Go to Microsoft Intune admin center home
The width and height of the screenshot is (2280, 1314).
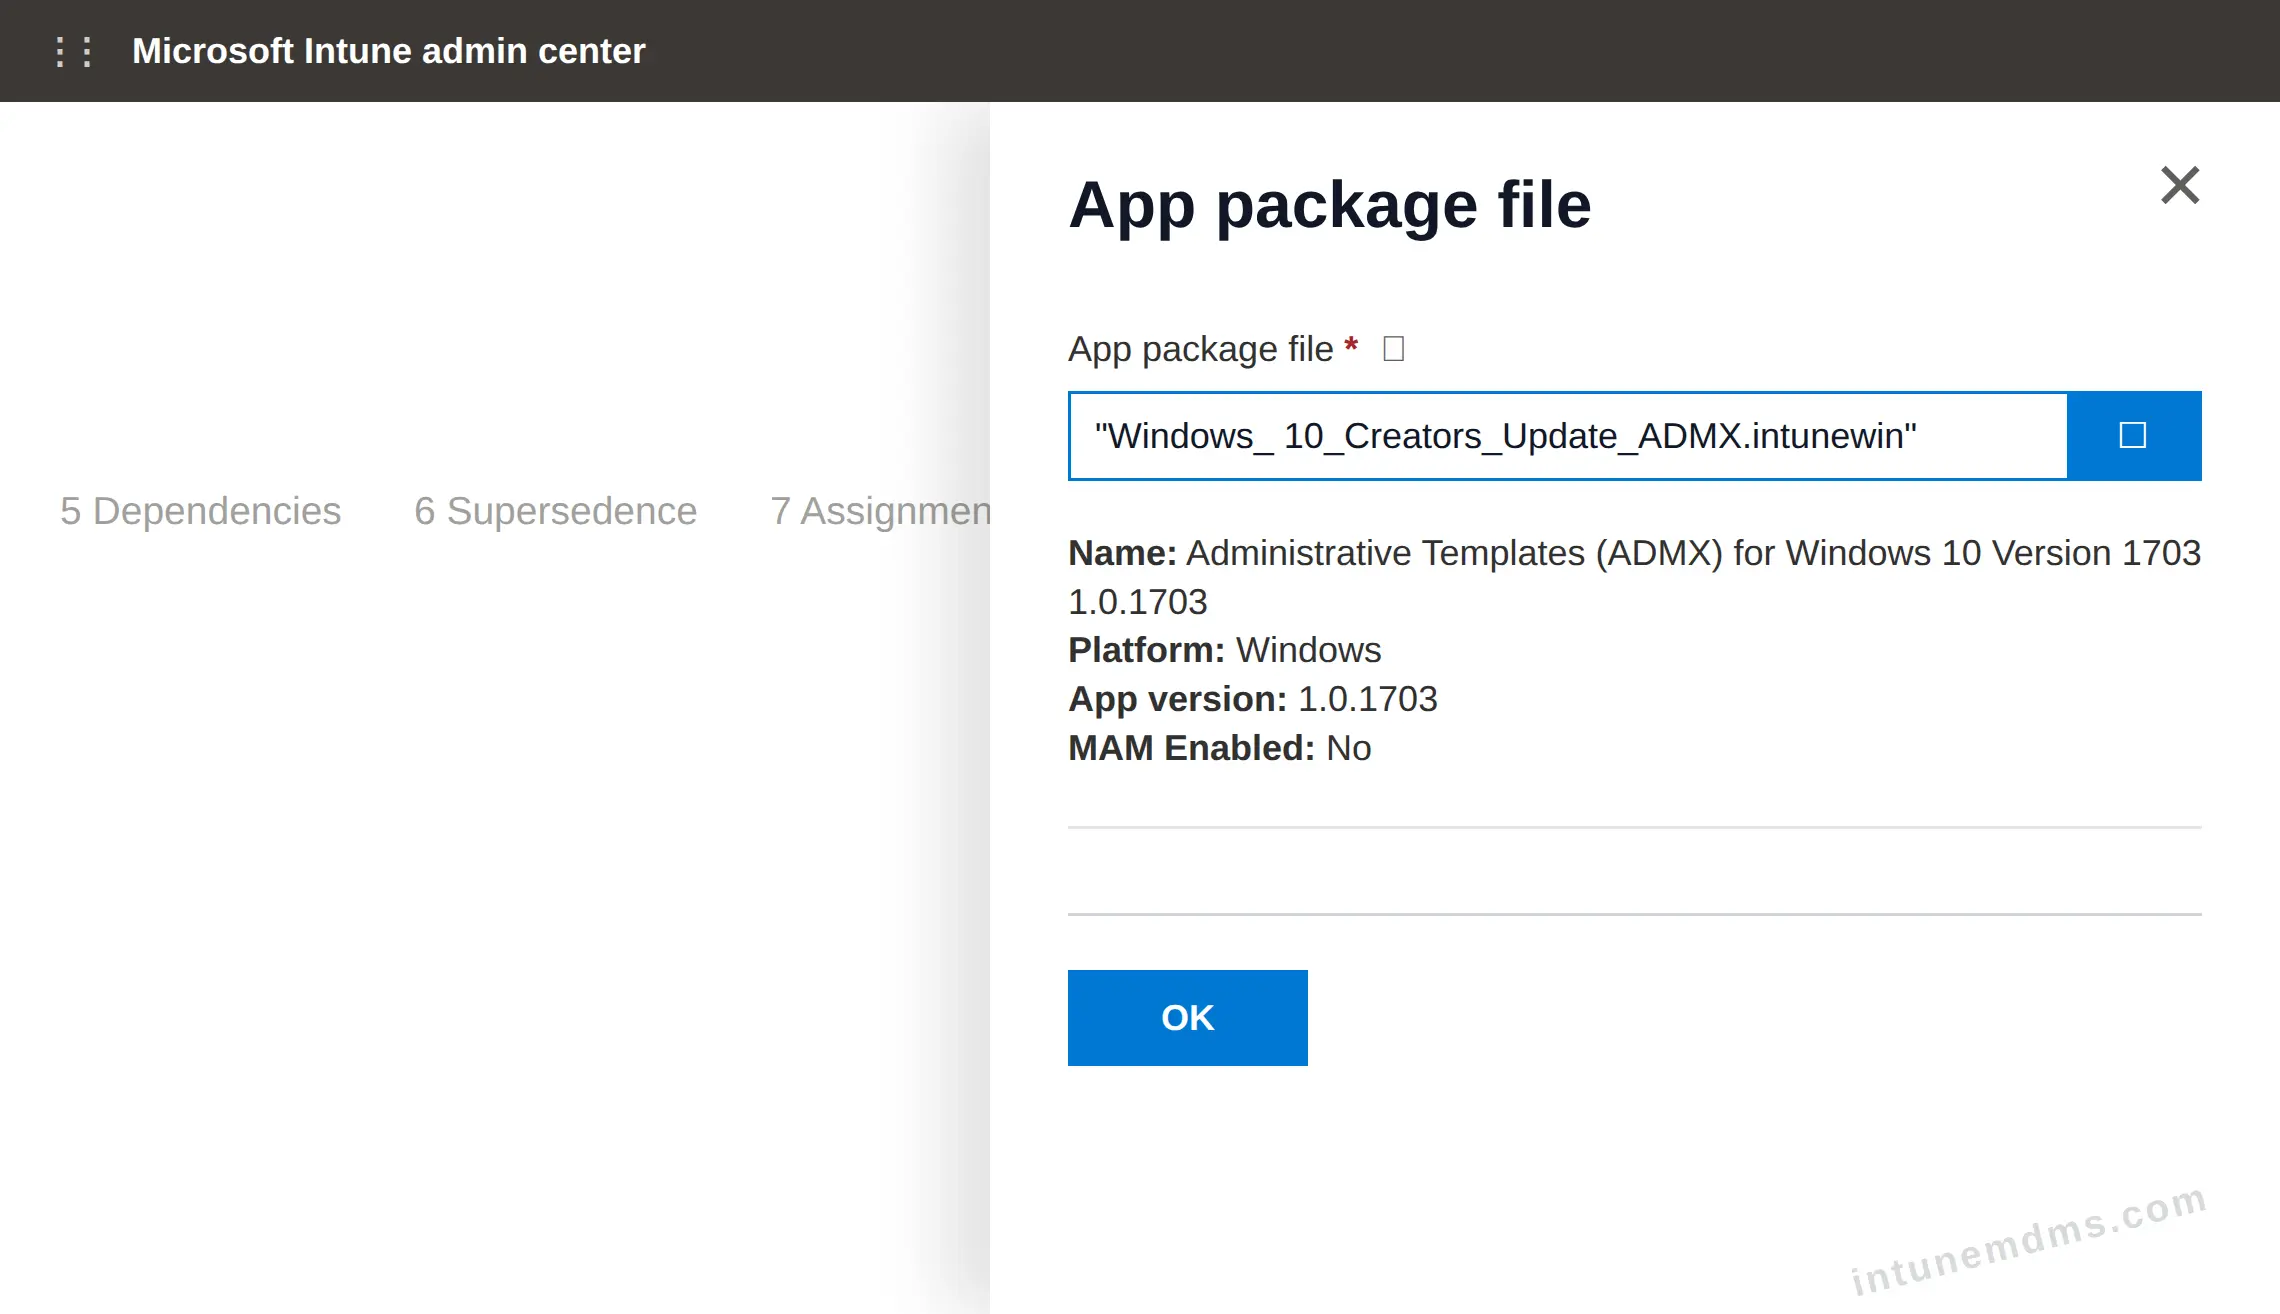click(388, 51)
